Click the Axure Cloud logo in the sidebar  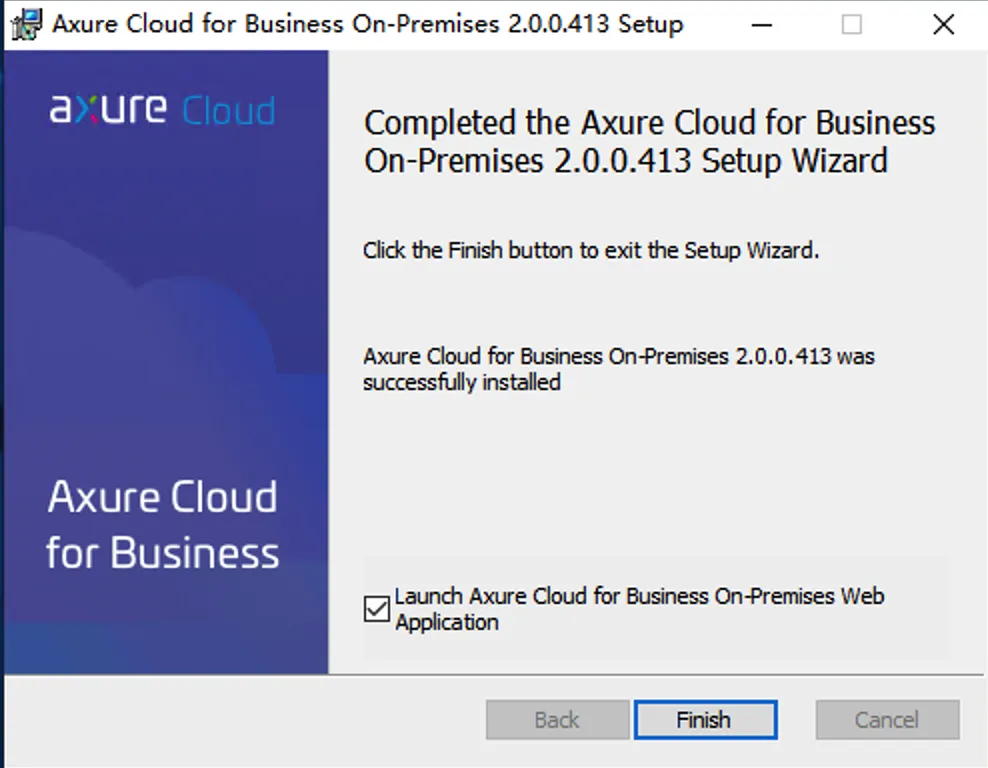(162, 110)
